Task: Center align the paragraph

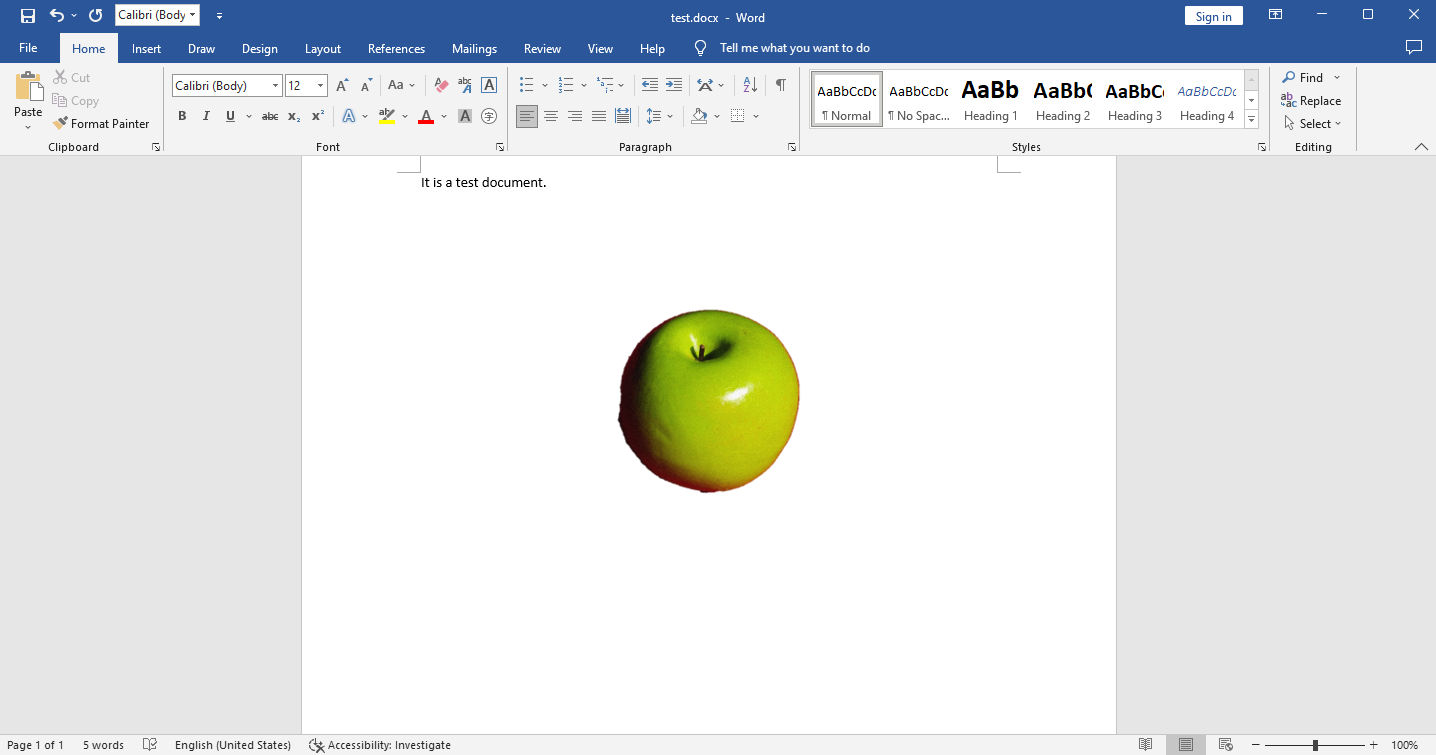Action: click(551, 116)
